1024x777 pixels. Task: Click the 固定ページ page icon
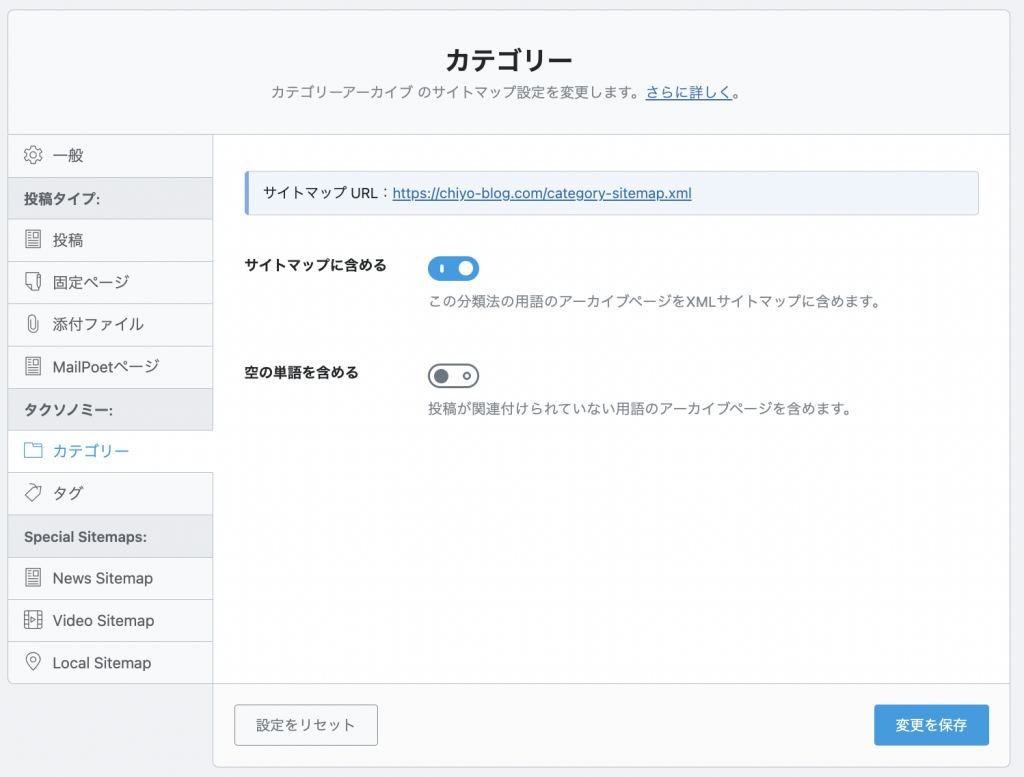click(33, 281)
